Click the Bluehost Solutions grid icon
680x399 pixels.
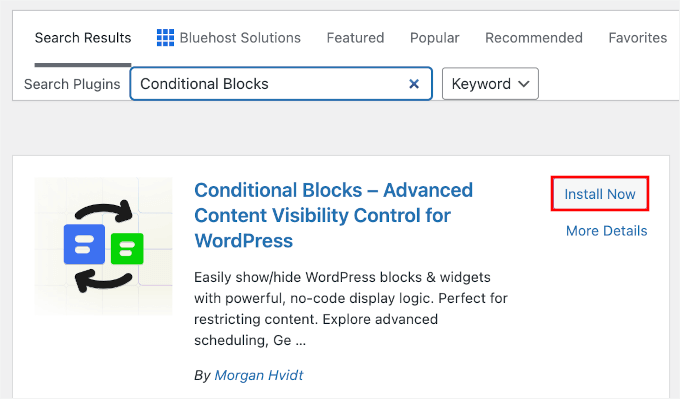click(165, 38)
